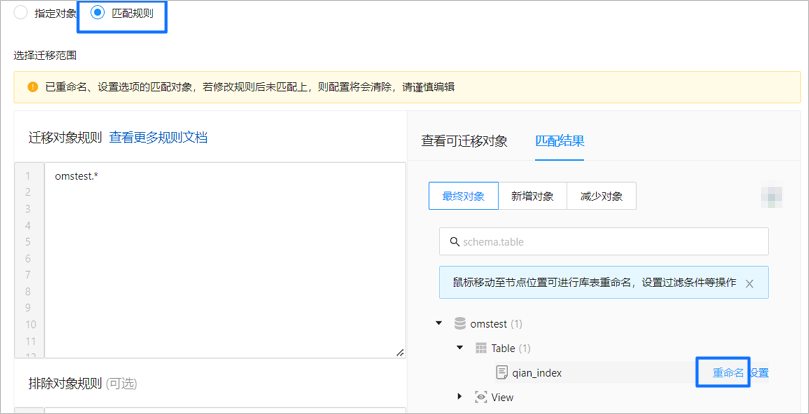Click the schema.table search field
This screenshot has width=809, height=414.
click(x=604, y=242)
